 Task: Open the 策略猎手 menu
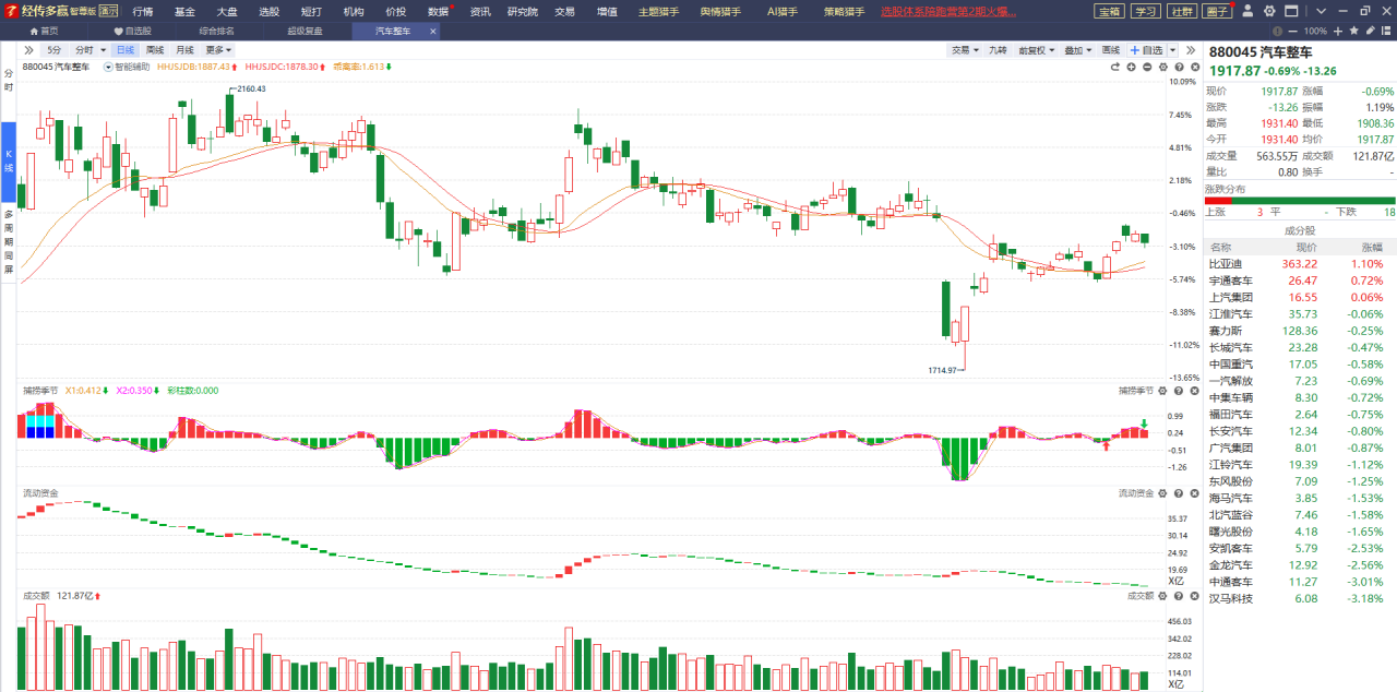845,11
